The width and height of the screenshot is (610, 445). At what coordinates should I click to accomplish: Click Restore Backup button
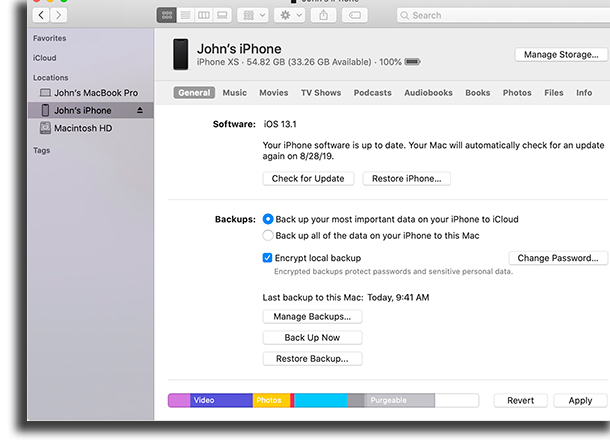[x=312, y=359]
